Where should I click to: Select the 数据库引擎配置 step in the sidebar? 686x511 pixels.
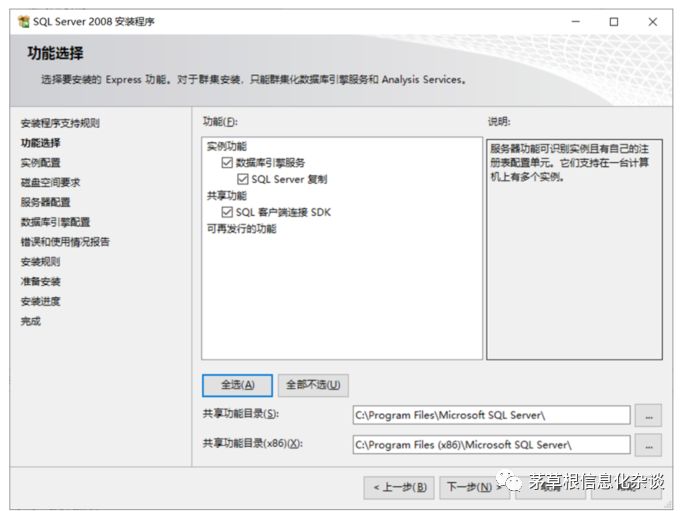pos(56,222)
